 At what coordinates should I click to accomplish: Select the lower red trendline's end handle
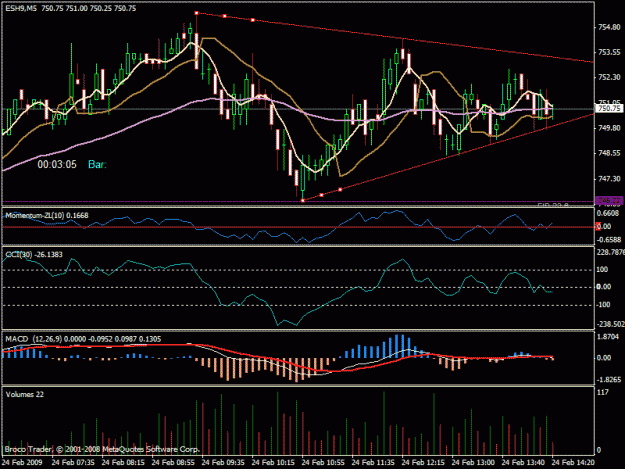tap(340, 190)
